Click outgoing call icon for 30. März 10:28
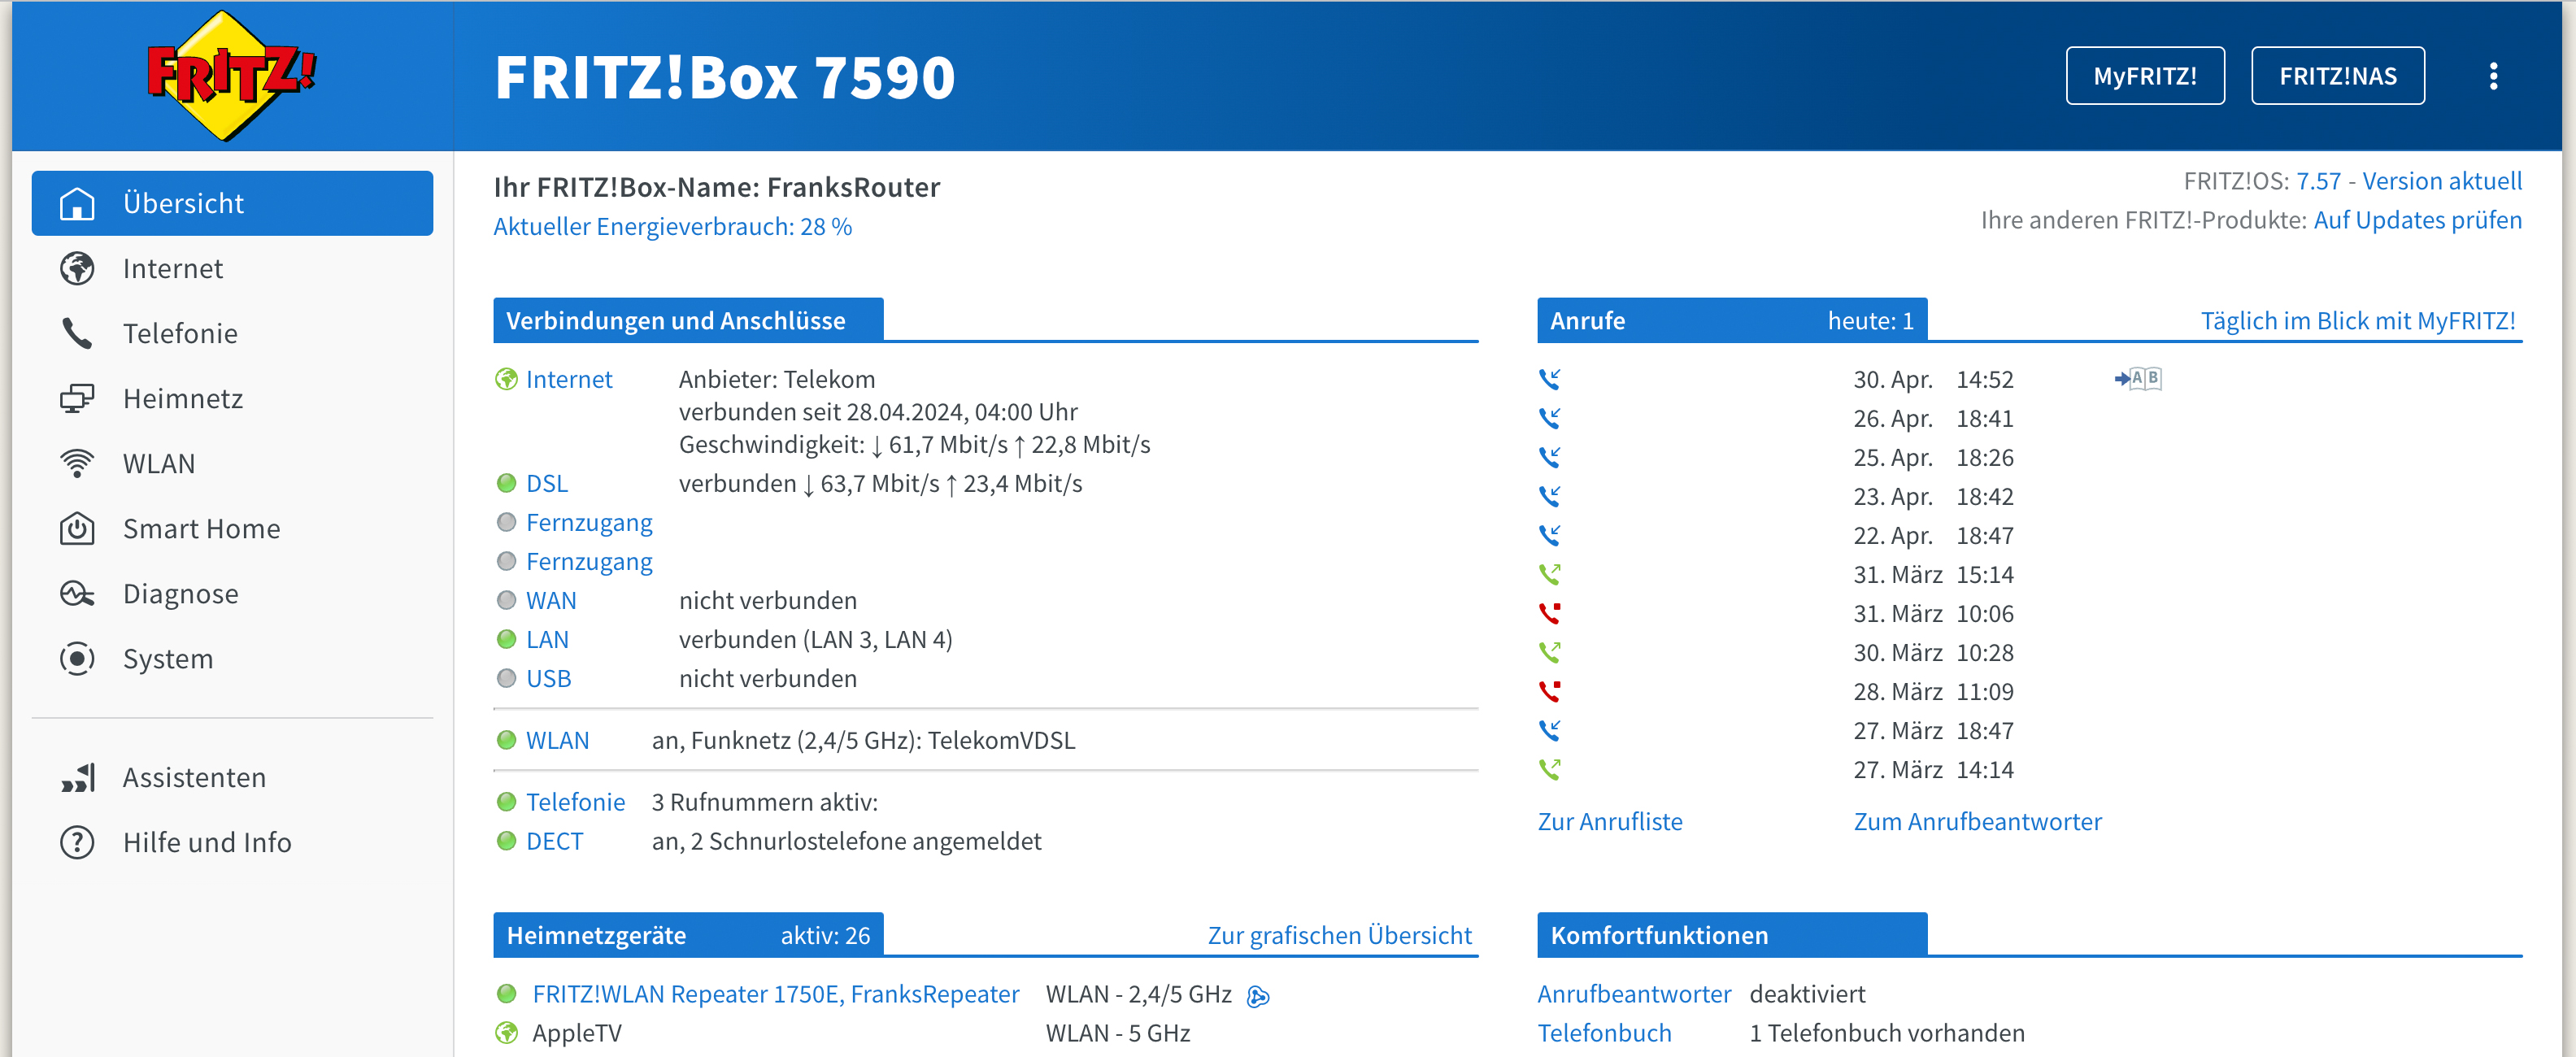 [1549, 652]
